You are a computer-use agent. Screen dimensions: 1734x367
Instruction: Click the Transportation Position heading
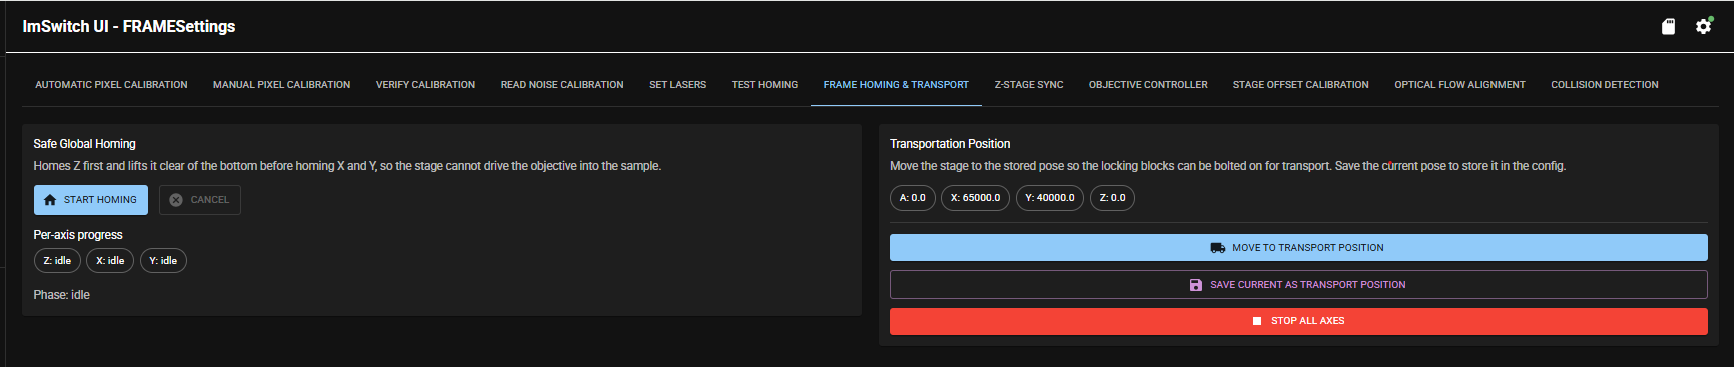(x=950, y=144)
